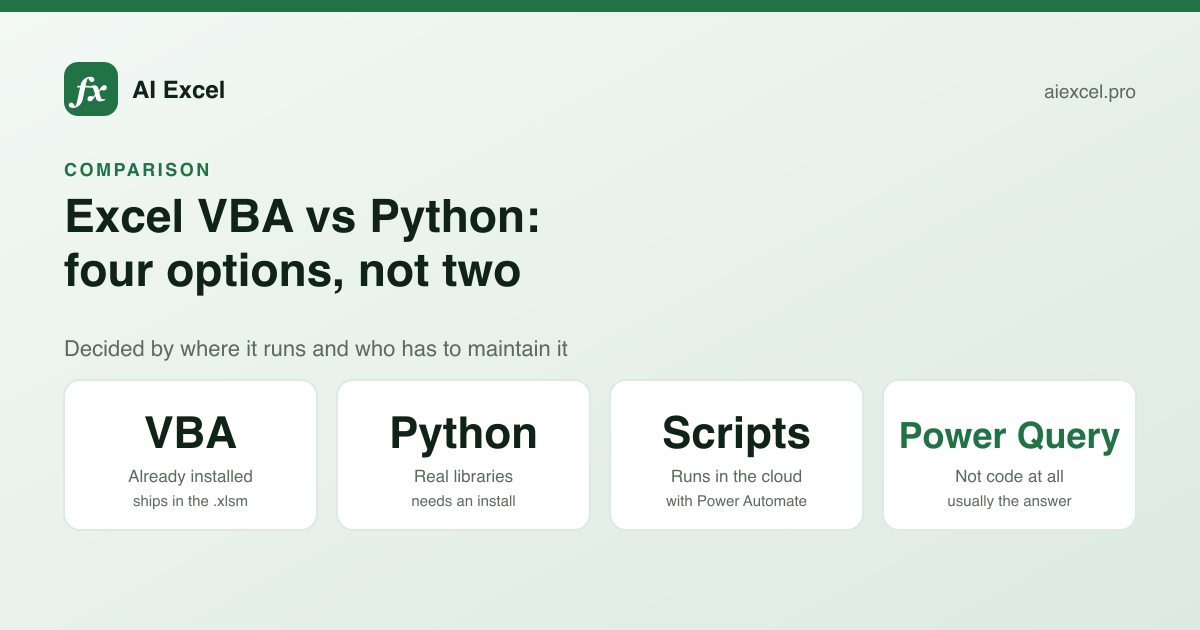Open the aiexcel.pro link
This screenshot has height=630, width=1200.
tap(1089, 92)
